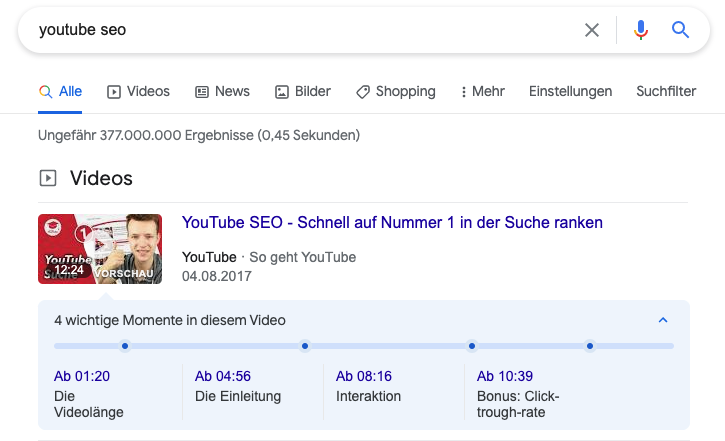Collapse the wichtige Momente panel with the chevron

click(x=663, y=320)
